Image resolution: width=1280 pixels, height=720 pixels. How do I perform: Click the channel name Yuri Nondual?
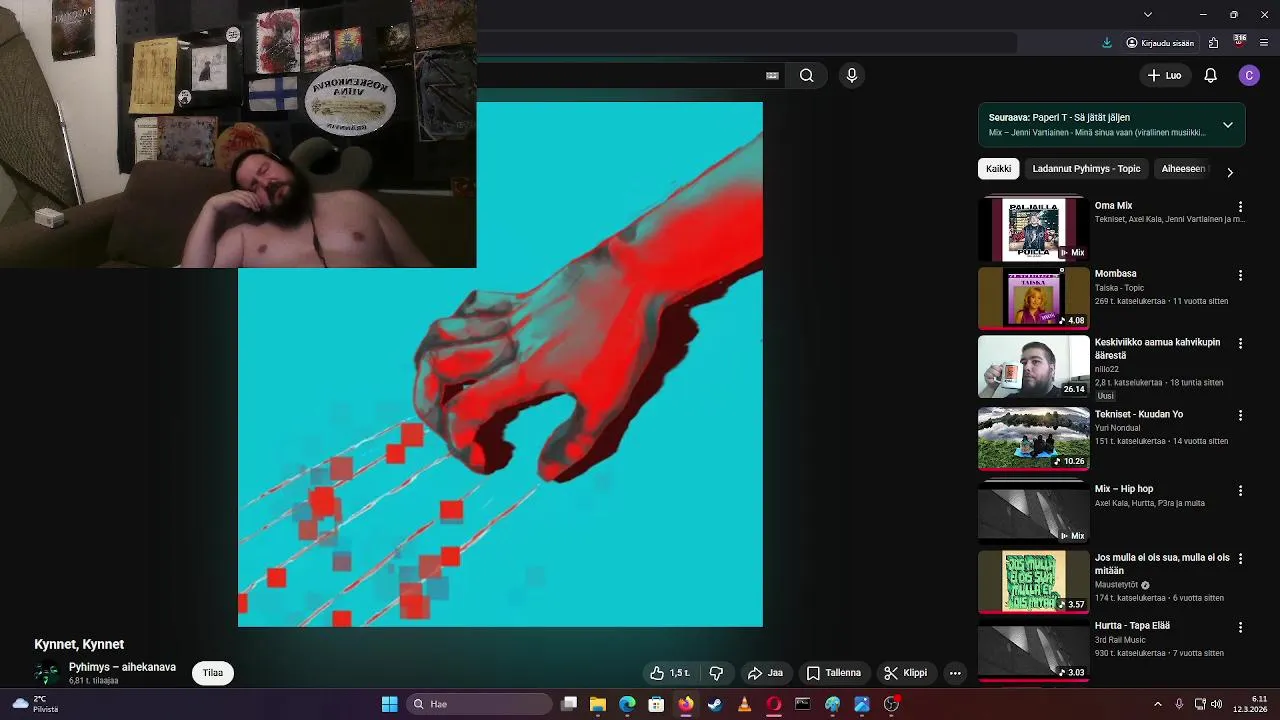[x=1117, y=428]
